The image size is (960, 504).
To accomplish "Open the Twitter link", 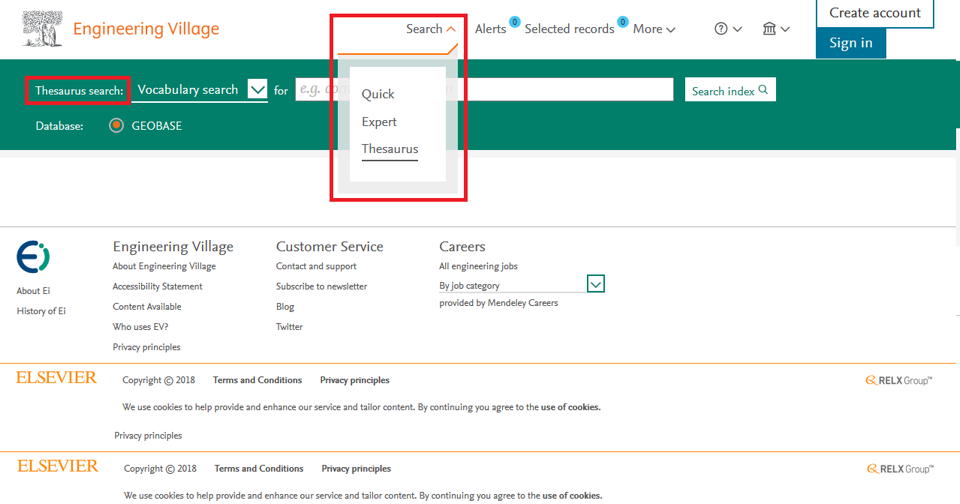I will click(x=289, y=327).
